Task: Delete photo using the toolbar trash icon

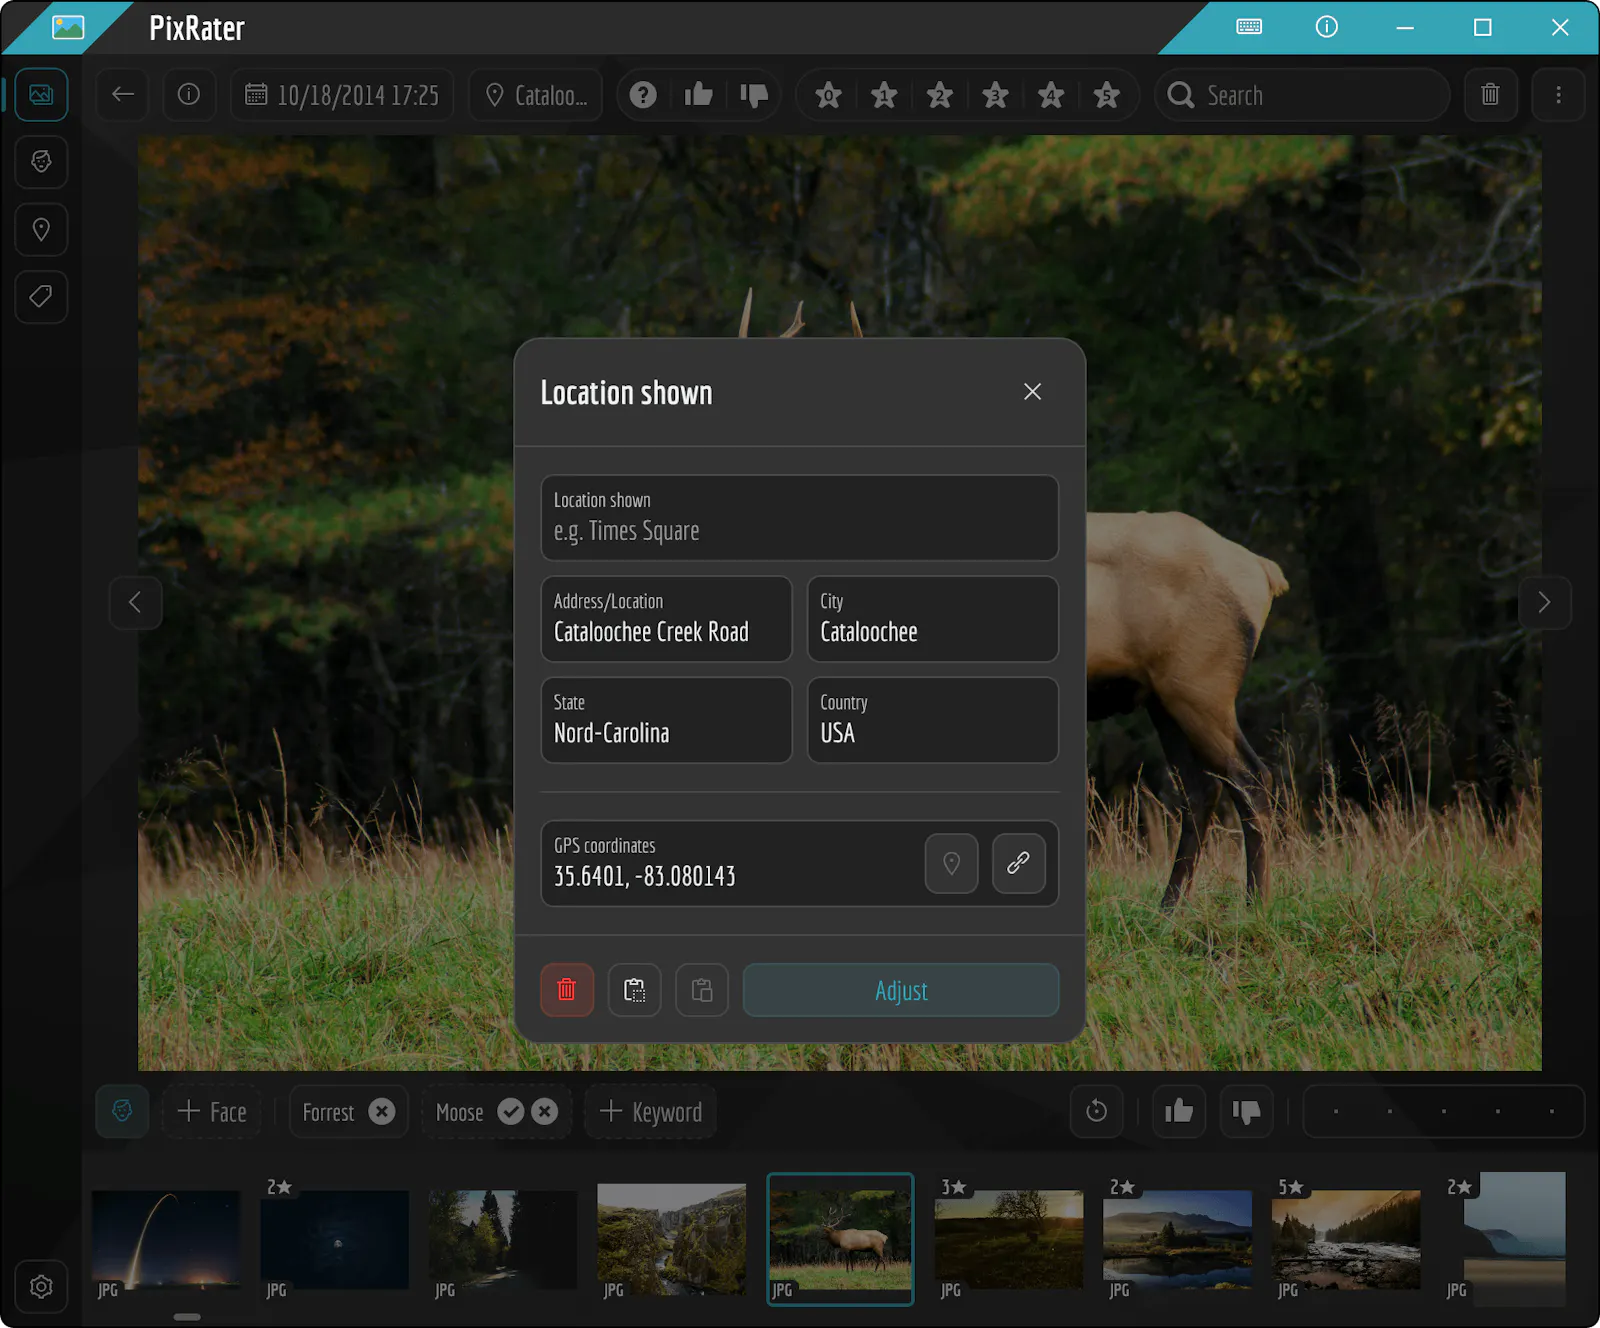Action: 1490,95
